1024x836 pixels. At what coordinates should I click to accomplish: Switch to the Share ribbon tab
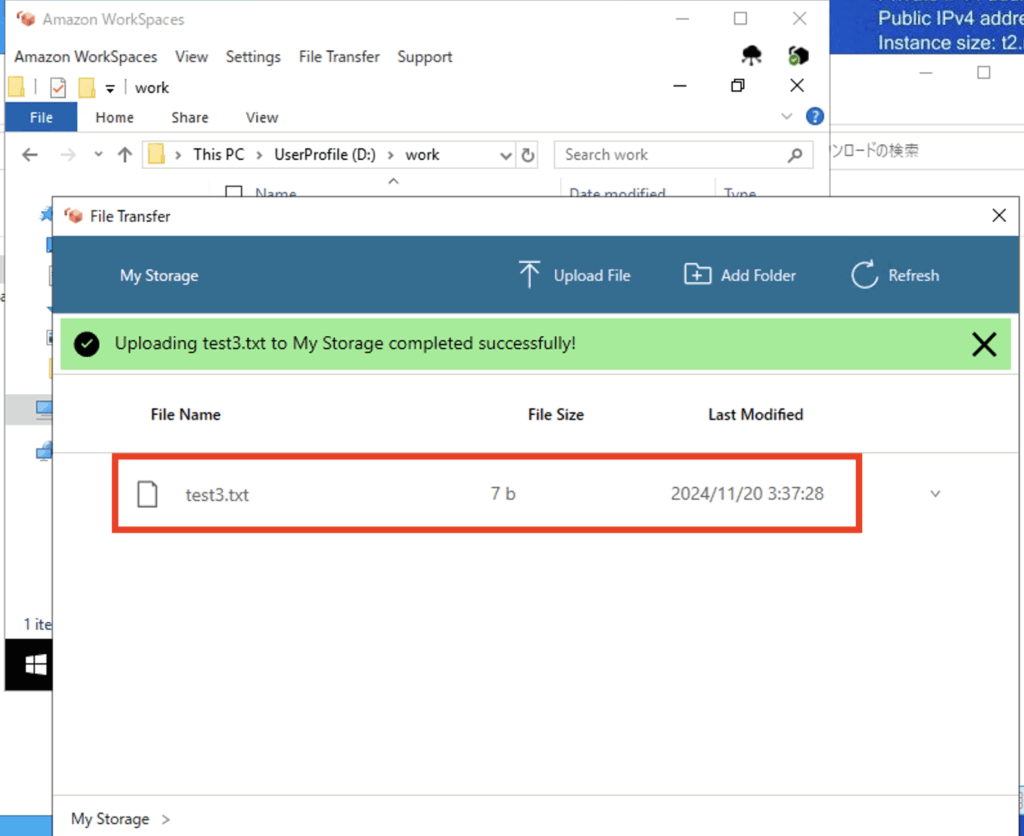pyautogui.click(x=189, y=117)
